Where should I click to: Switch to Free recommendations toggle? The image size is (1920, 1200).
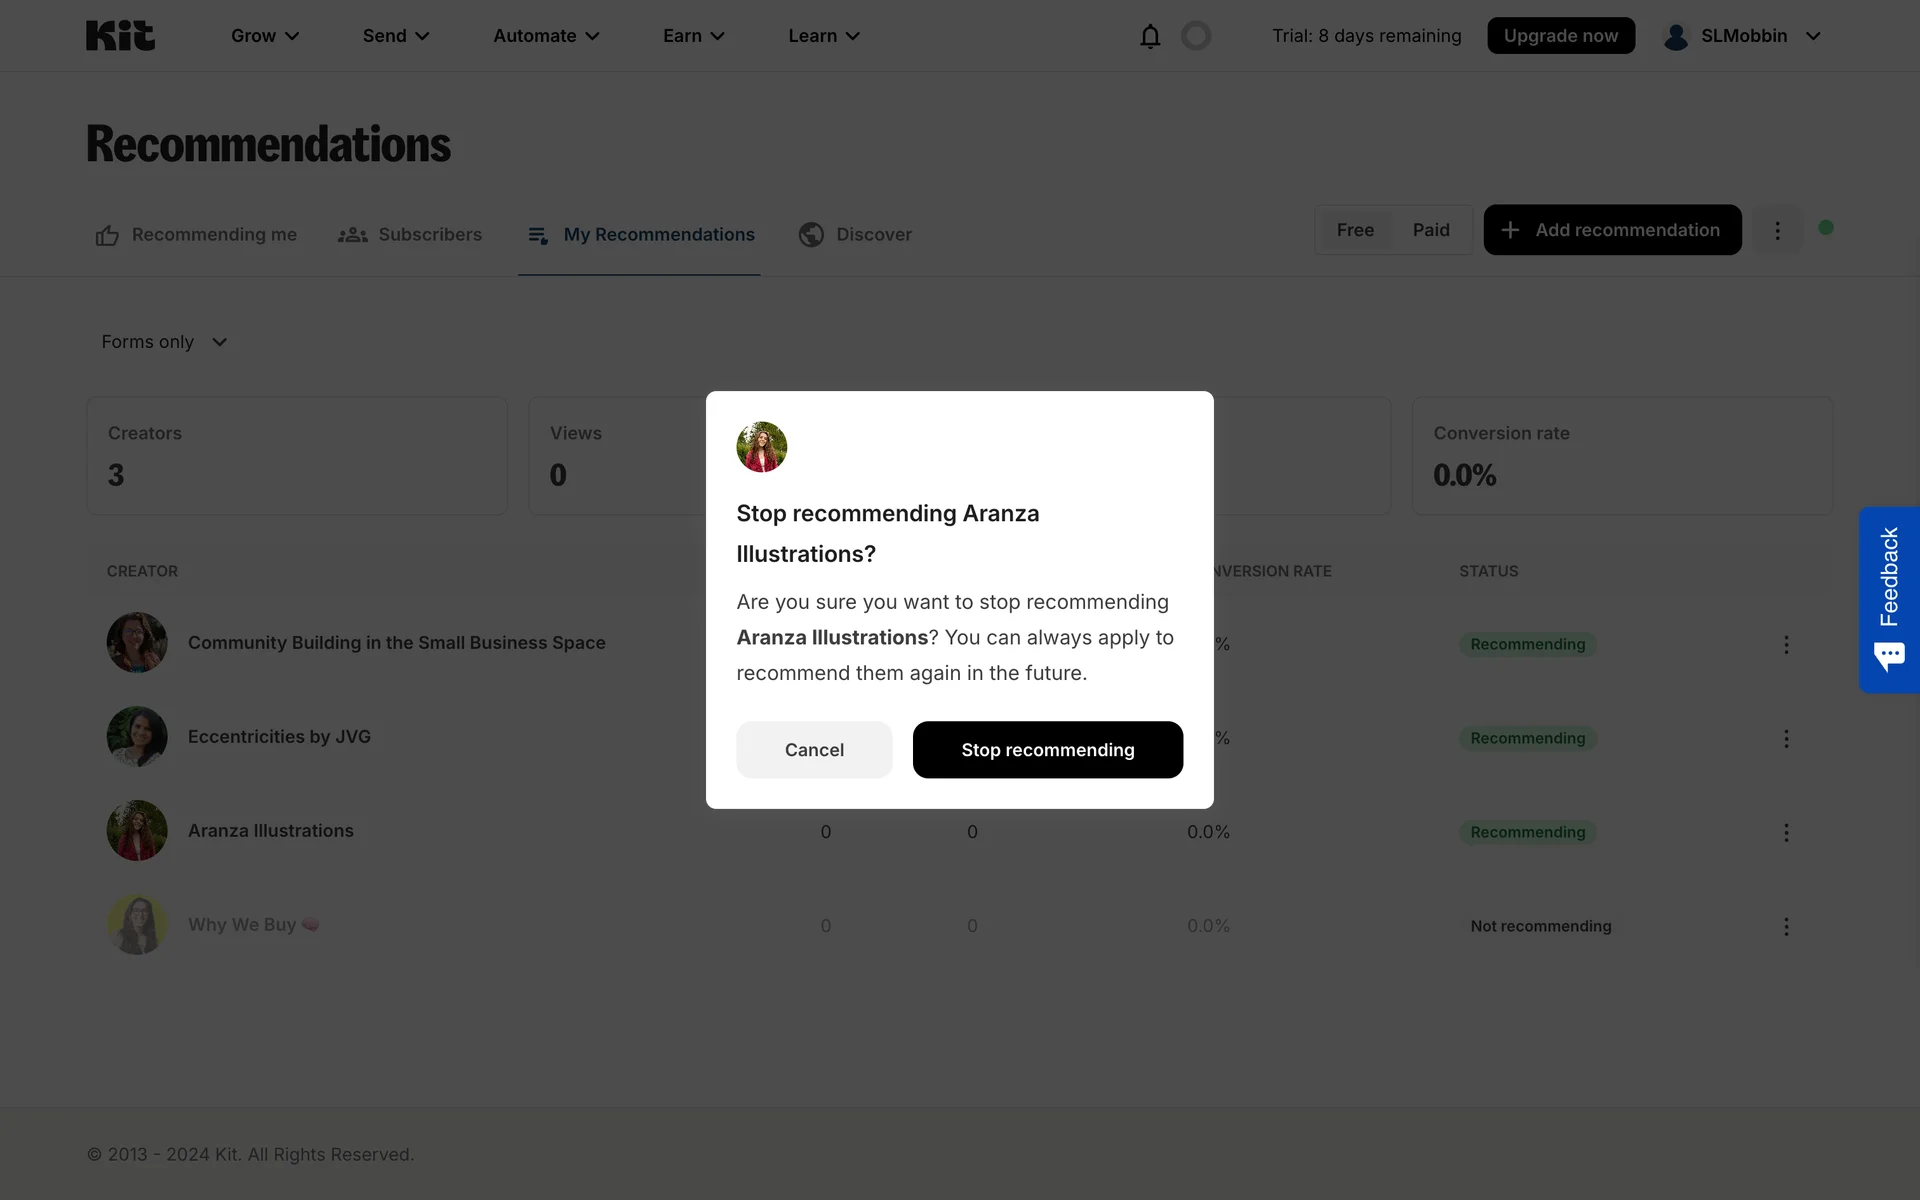tap(1355, 230)
